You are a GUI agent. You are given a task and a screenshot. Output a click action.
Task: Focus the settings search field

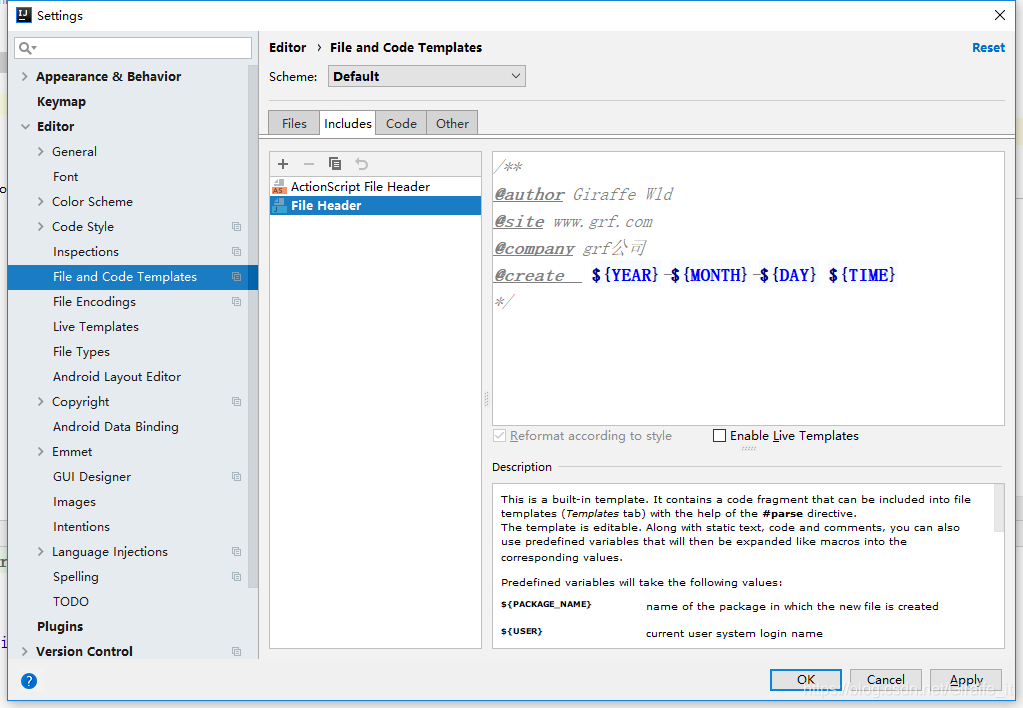coord(133,48)
